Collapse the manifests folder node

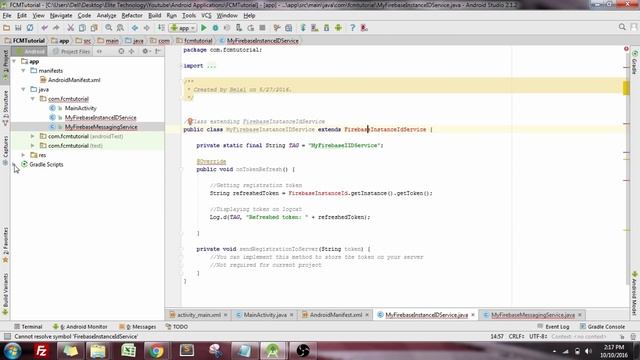pos(24,71)
